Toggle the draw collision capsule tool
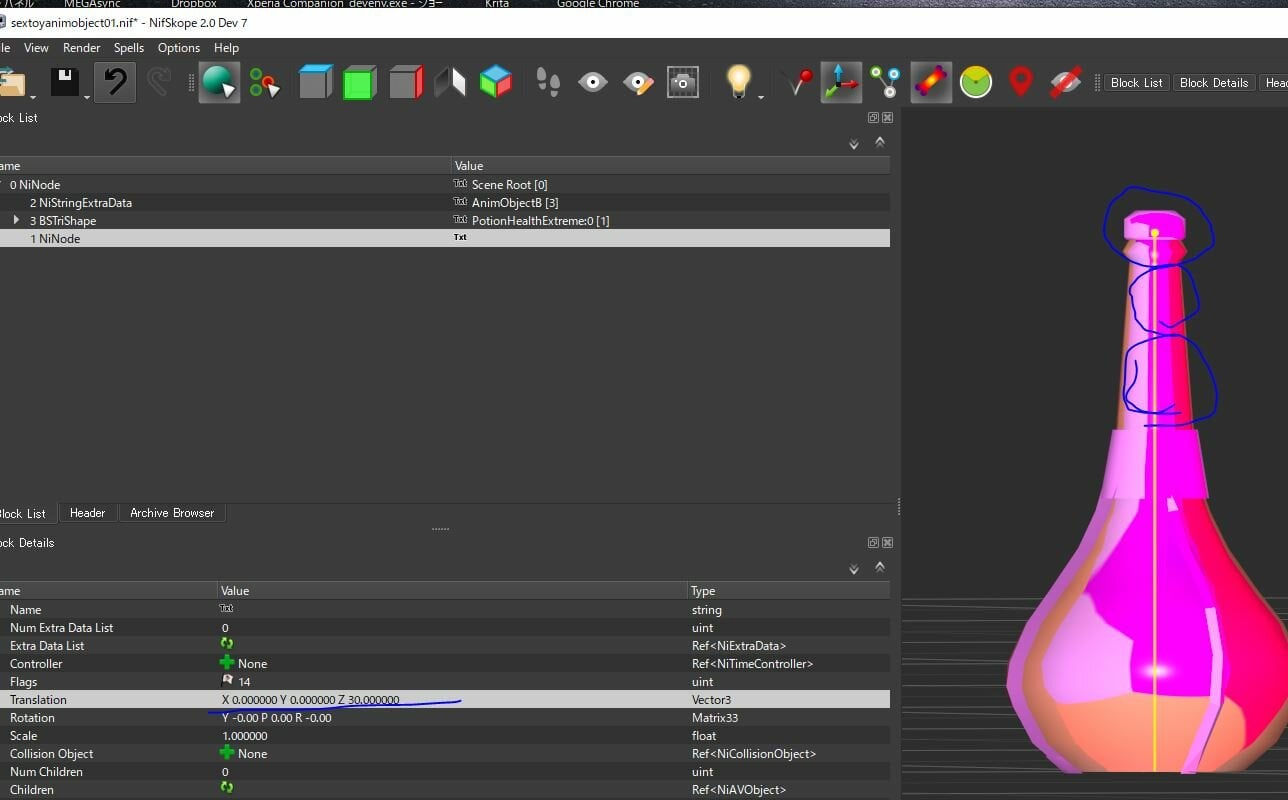This screenshot has height=800, width=1288. 931,82
